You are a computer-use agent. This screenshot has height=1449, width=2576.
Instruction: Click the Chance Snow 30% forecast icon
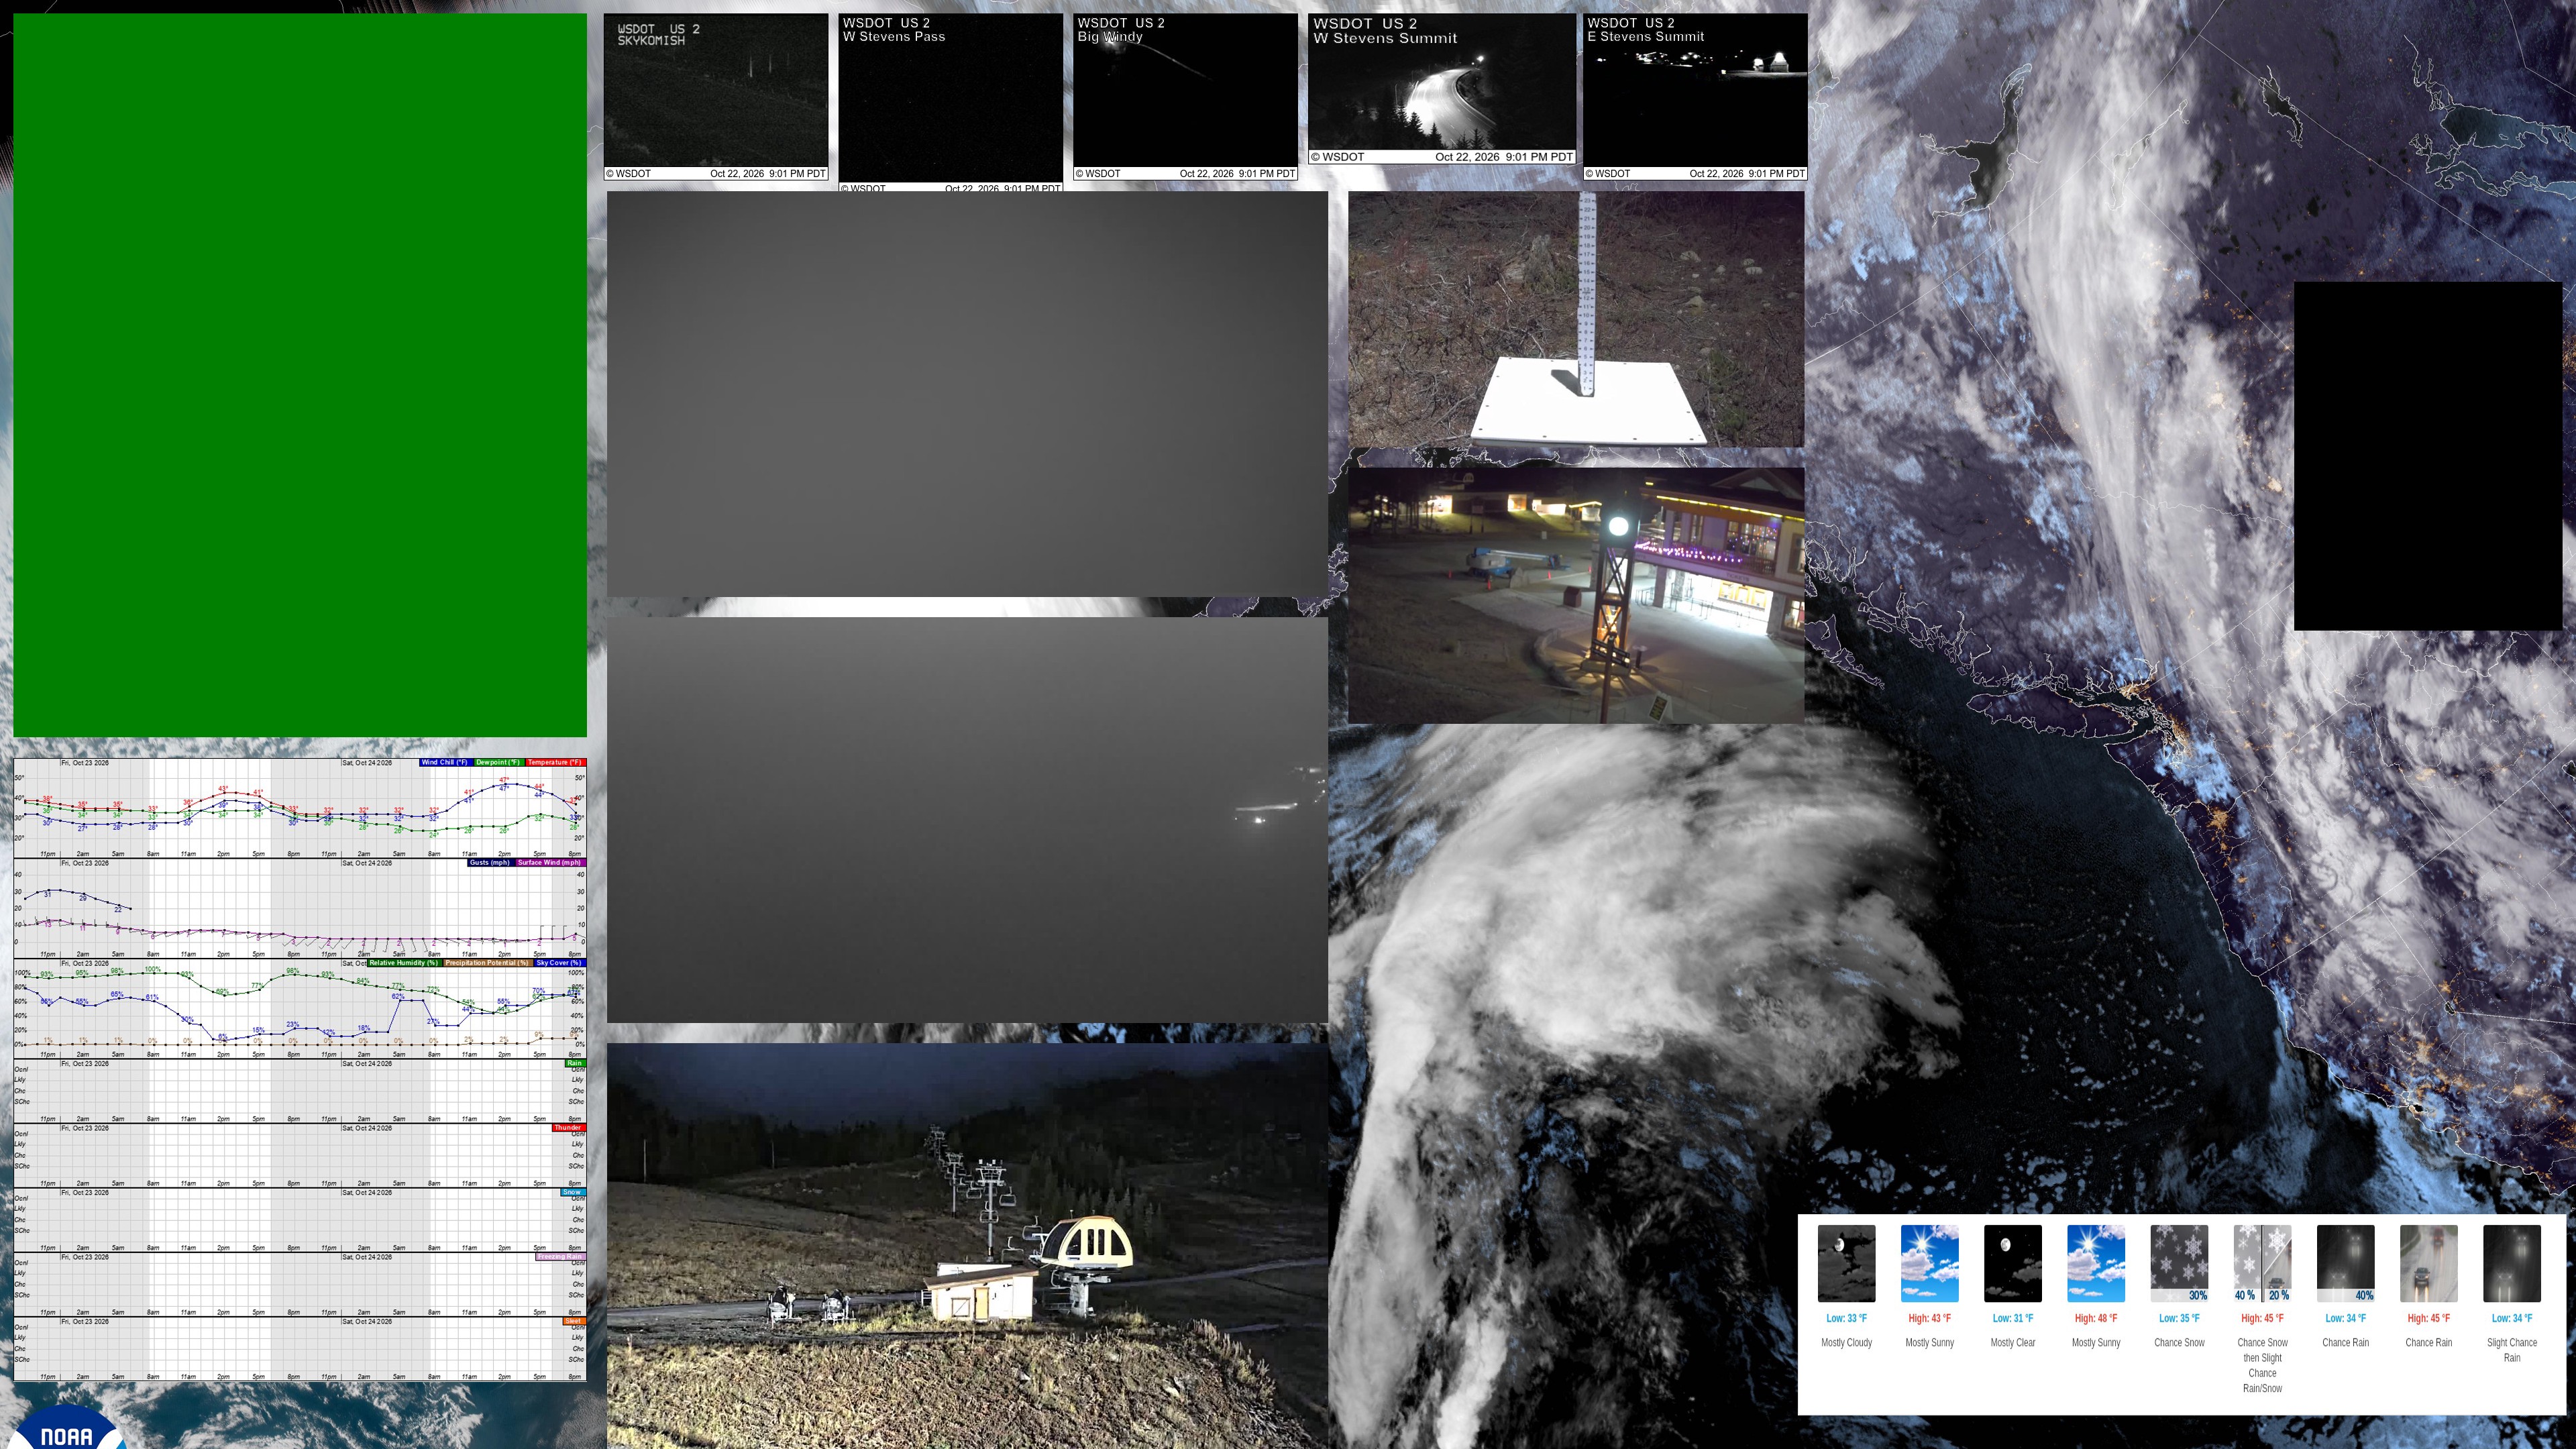coord(2179,1263)
